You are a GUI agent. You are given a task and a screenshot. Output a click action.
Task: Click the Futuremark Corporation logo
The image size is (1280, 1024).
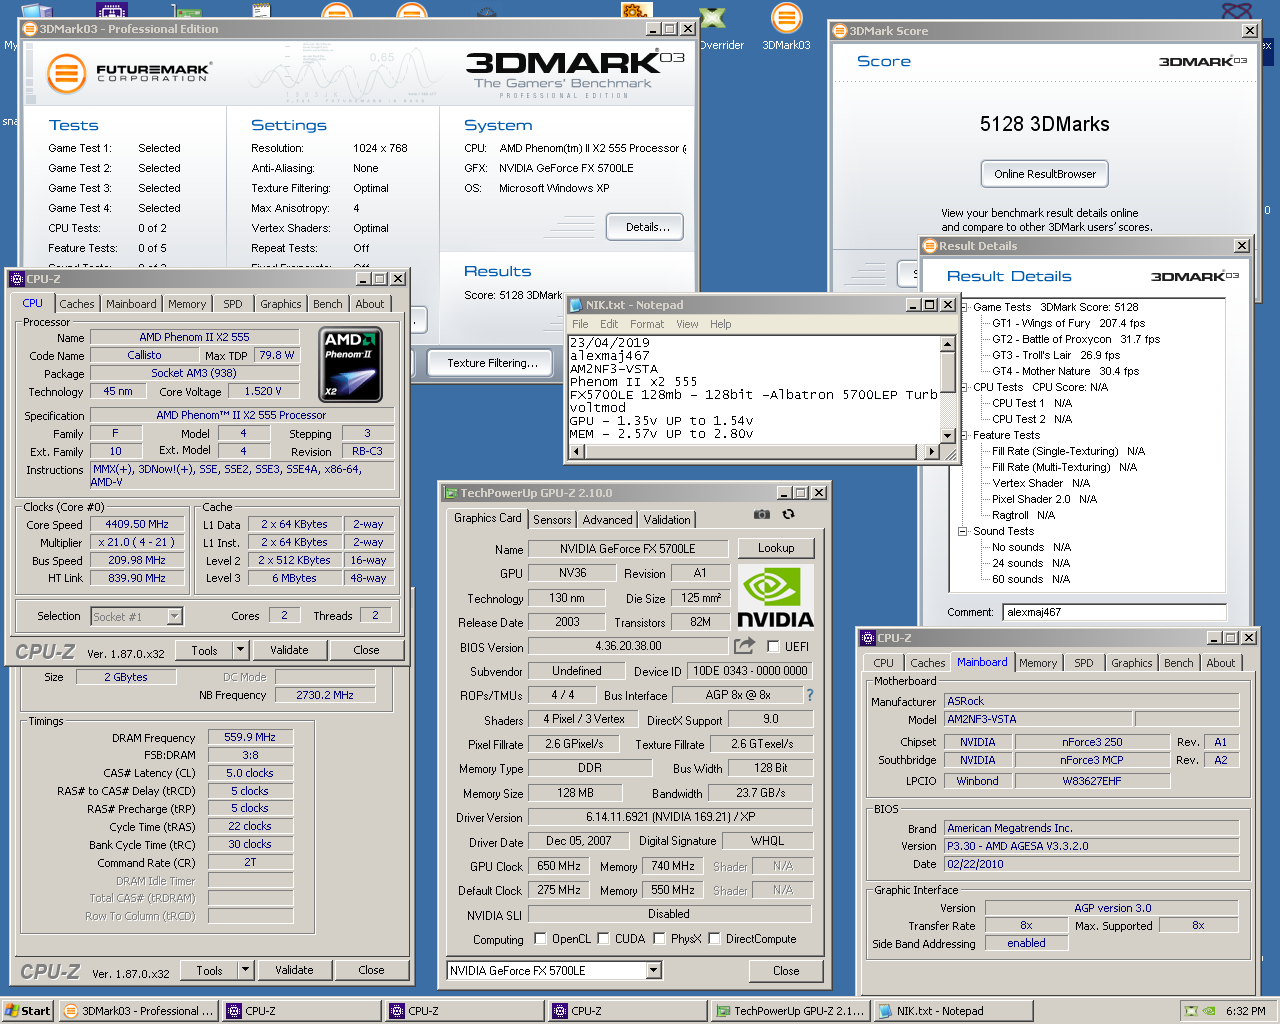[128, 73]
